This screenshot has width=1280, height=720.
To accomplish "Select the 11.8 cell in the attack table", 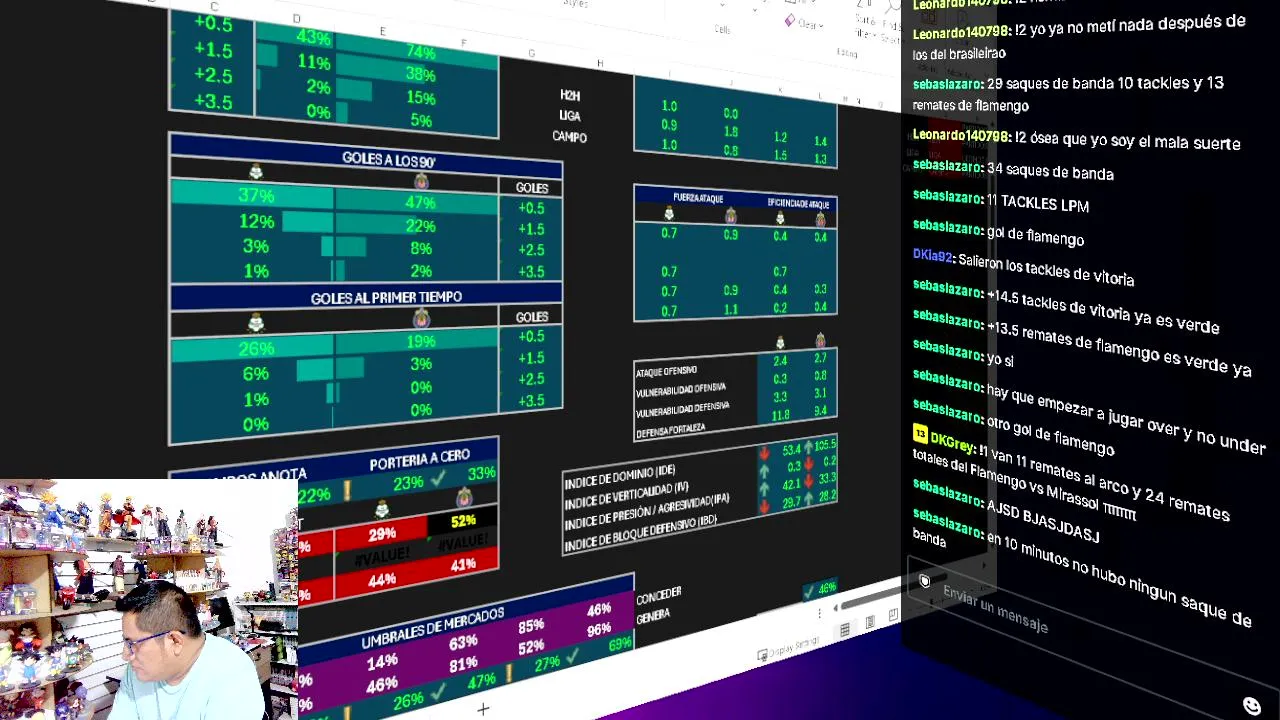I will coord(781,414).
